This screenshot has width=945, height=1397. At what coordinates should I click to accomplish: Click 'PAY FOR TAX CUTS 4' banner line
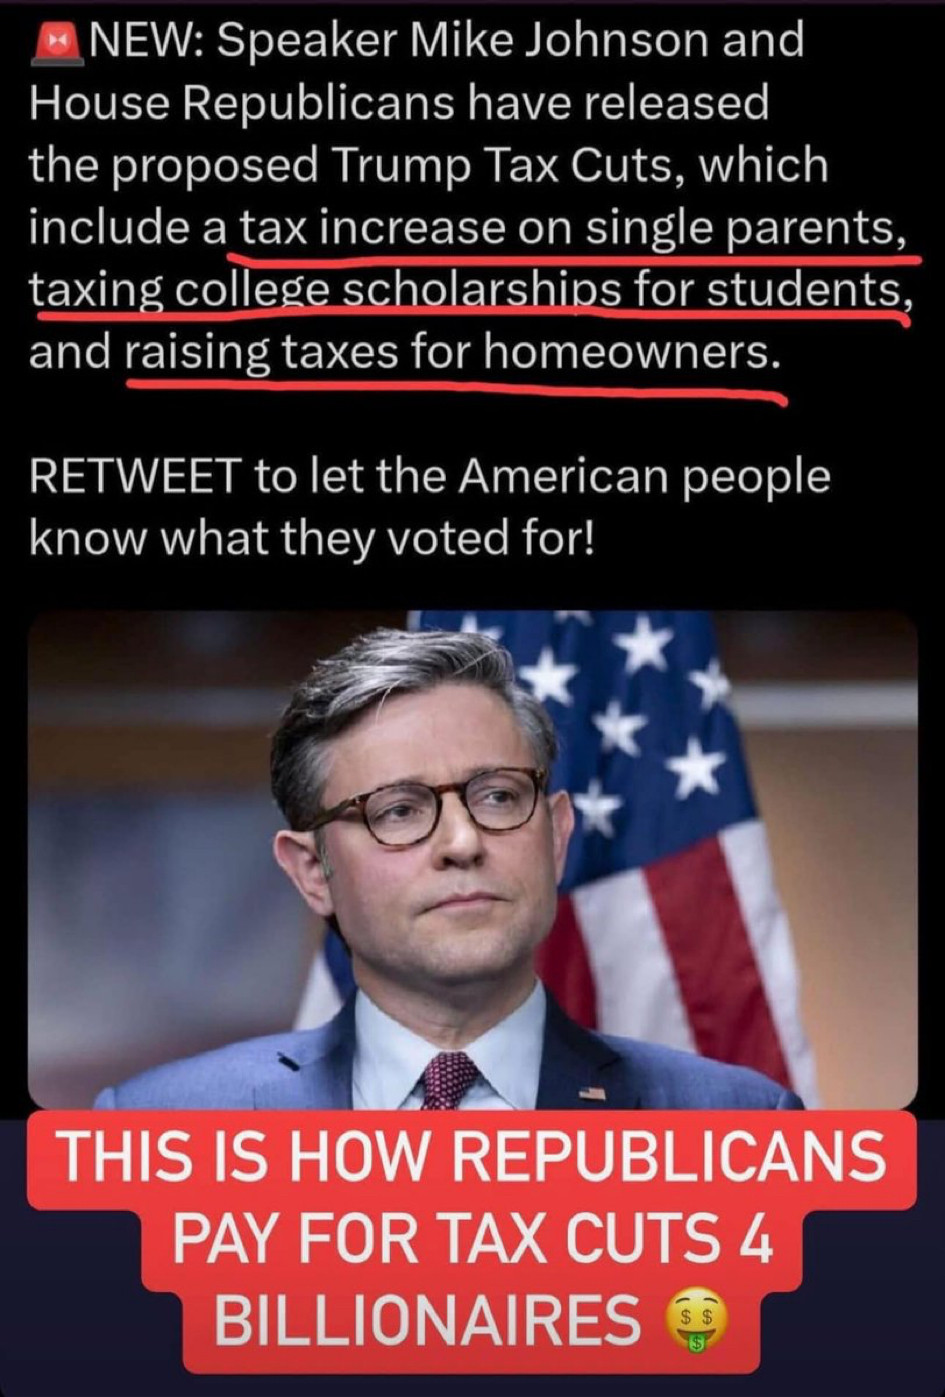tap(473, 1239)
